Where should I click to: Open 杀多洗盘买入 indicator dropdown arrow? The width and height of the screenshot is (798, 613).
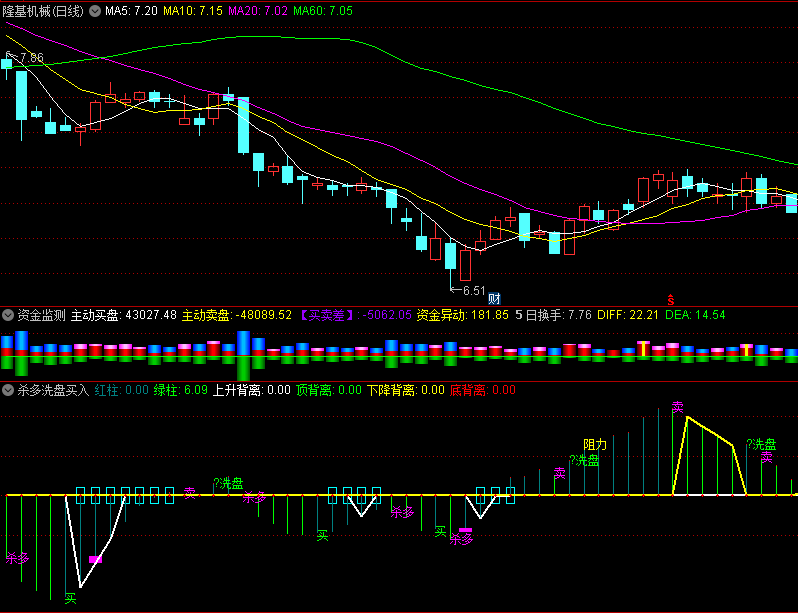[8, 391]
